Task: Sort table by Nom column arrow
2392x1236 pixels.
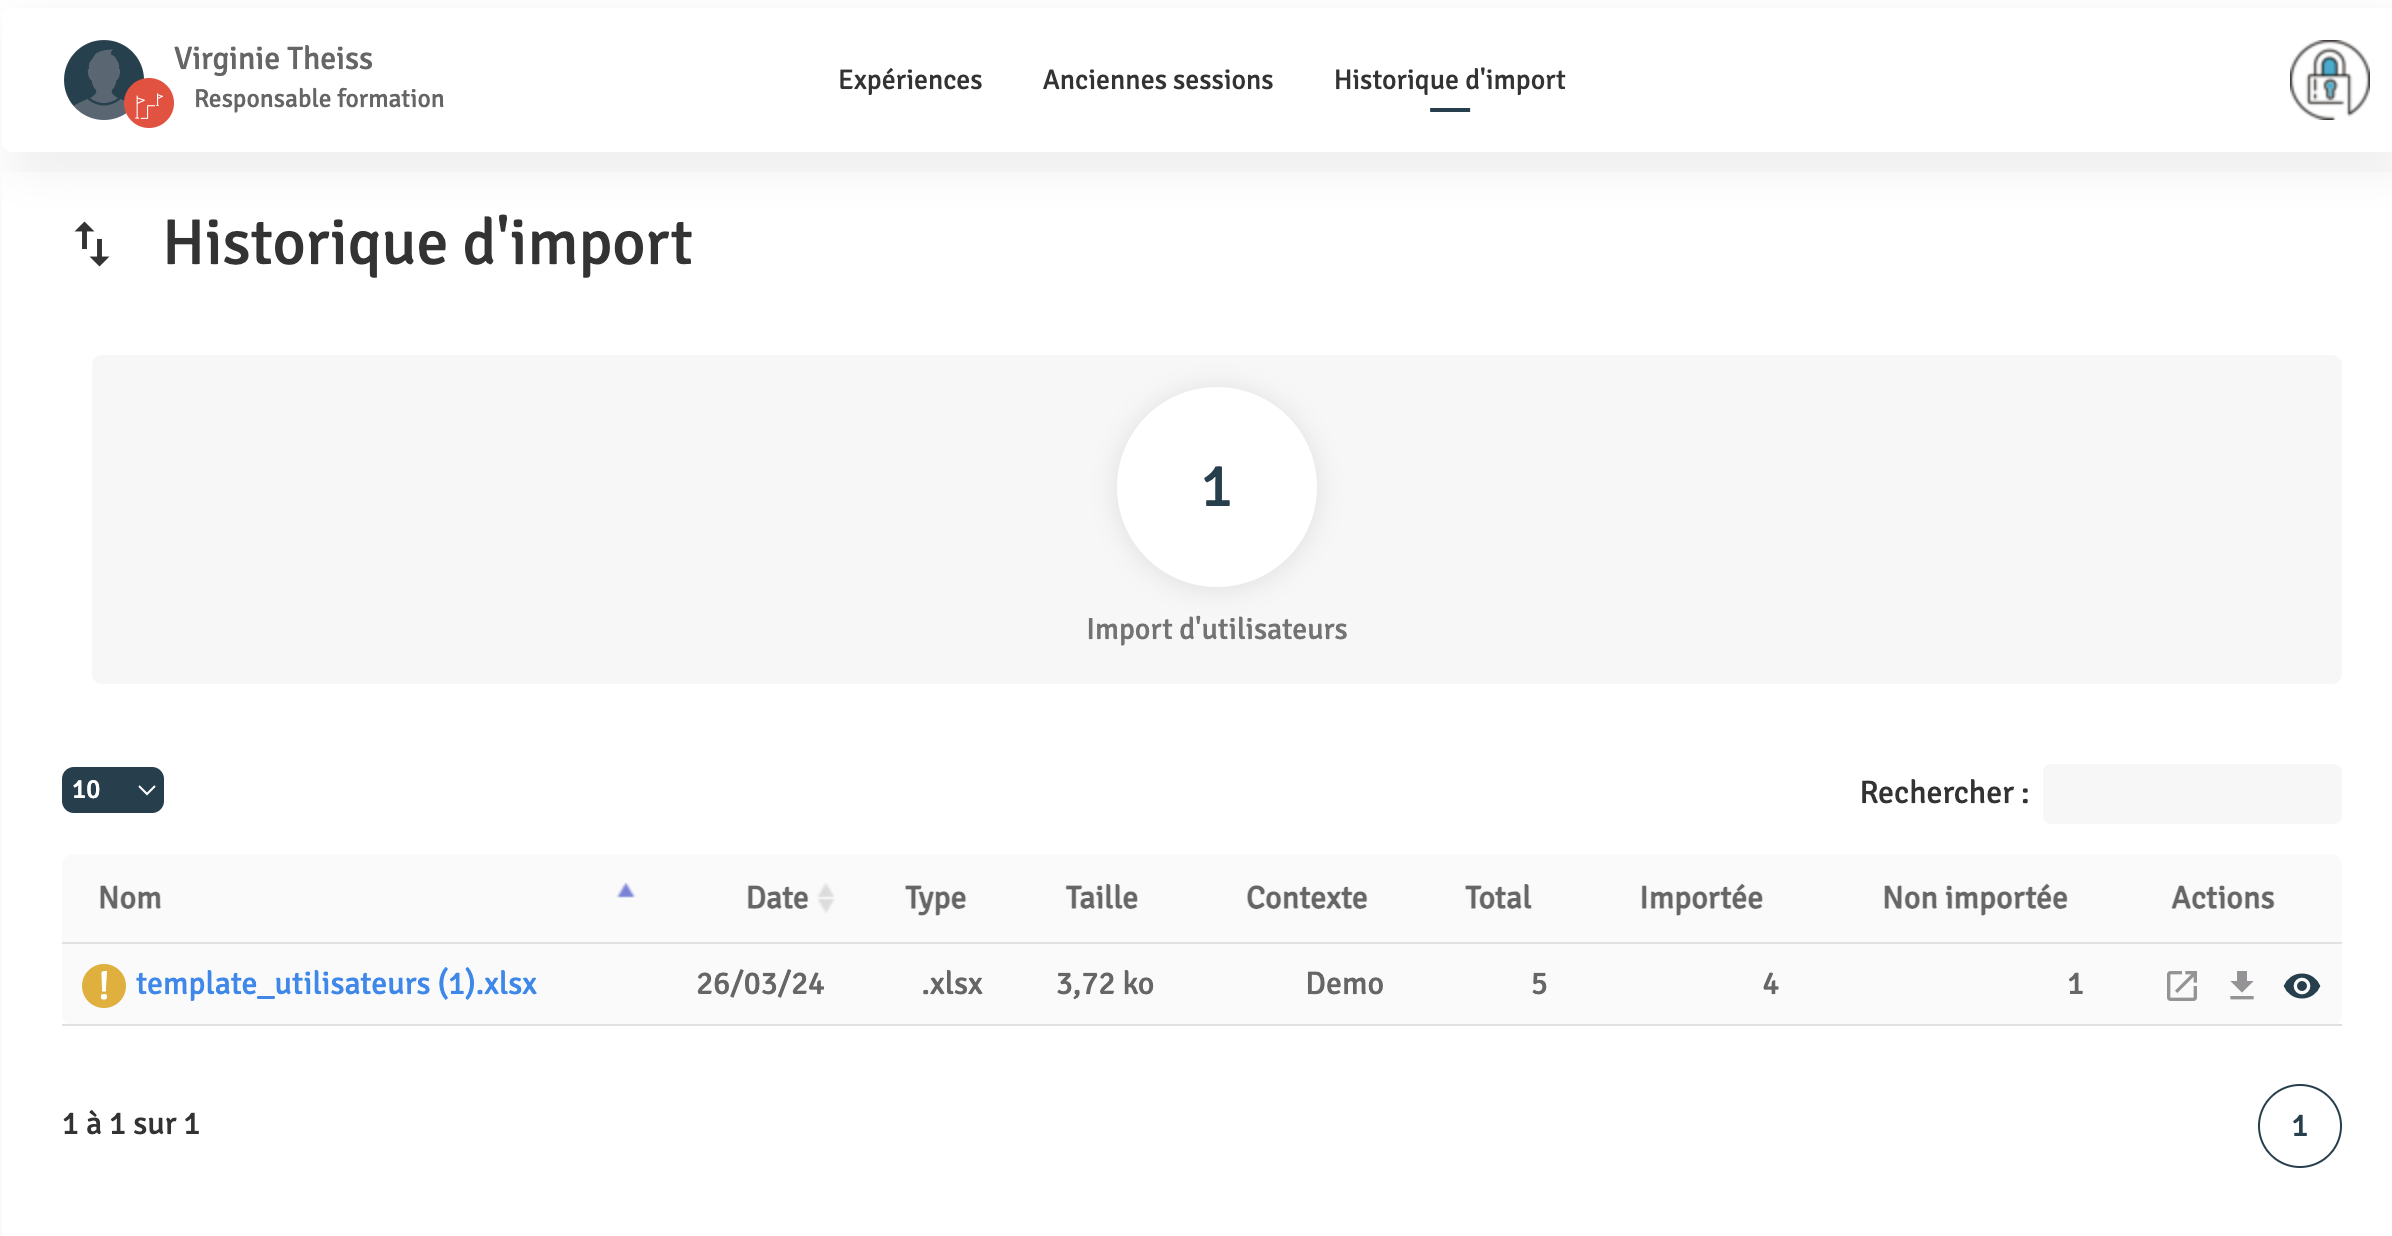Action: [626, 891]
